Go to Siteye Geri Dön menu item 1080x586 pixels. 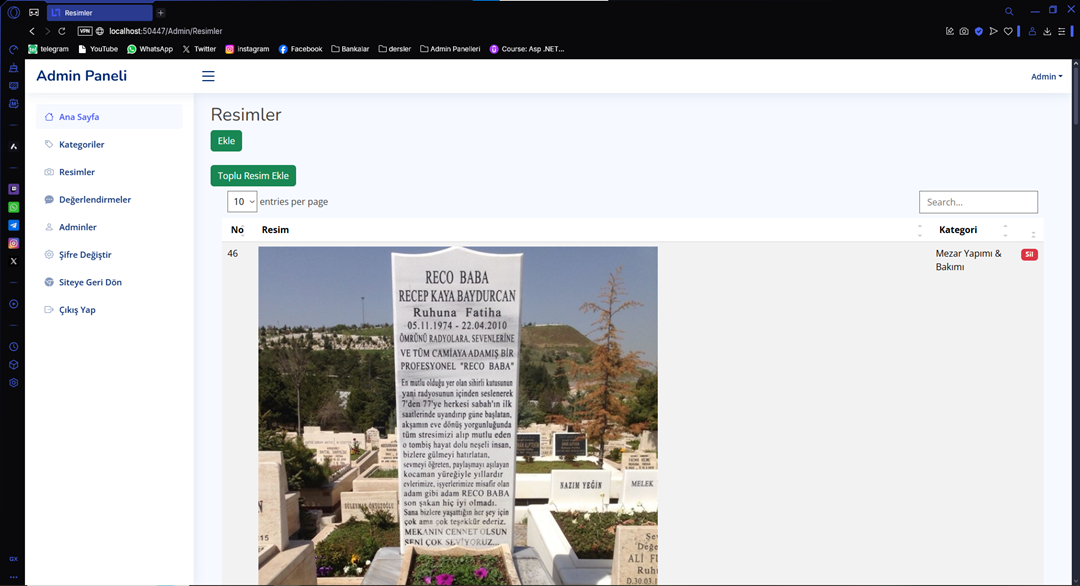[x=90, y=282]
